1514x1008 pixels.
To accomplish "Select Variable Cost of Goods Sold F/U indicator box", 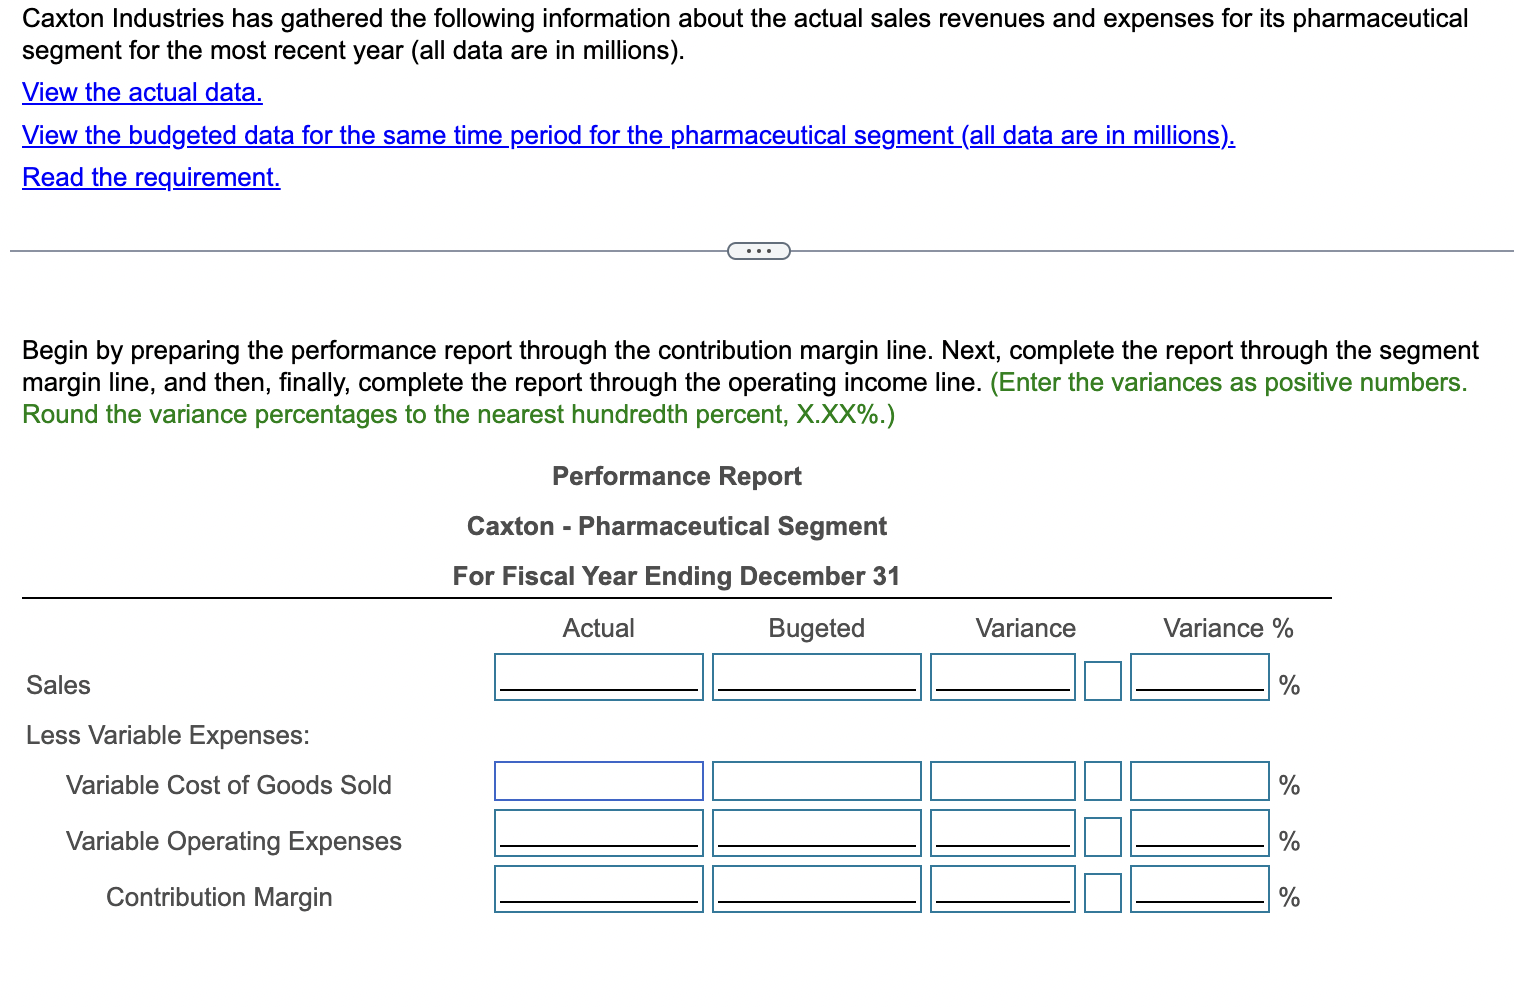I will pyautogui.click(x=1103, y=781).
